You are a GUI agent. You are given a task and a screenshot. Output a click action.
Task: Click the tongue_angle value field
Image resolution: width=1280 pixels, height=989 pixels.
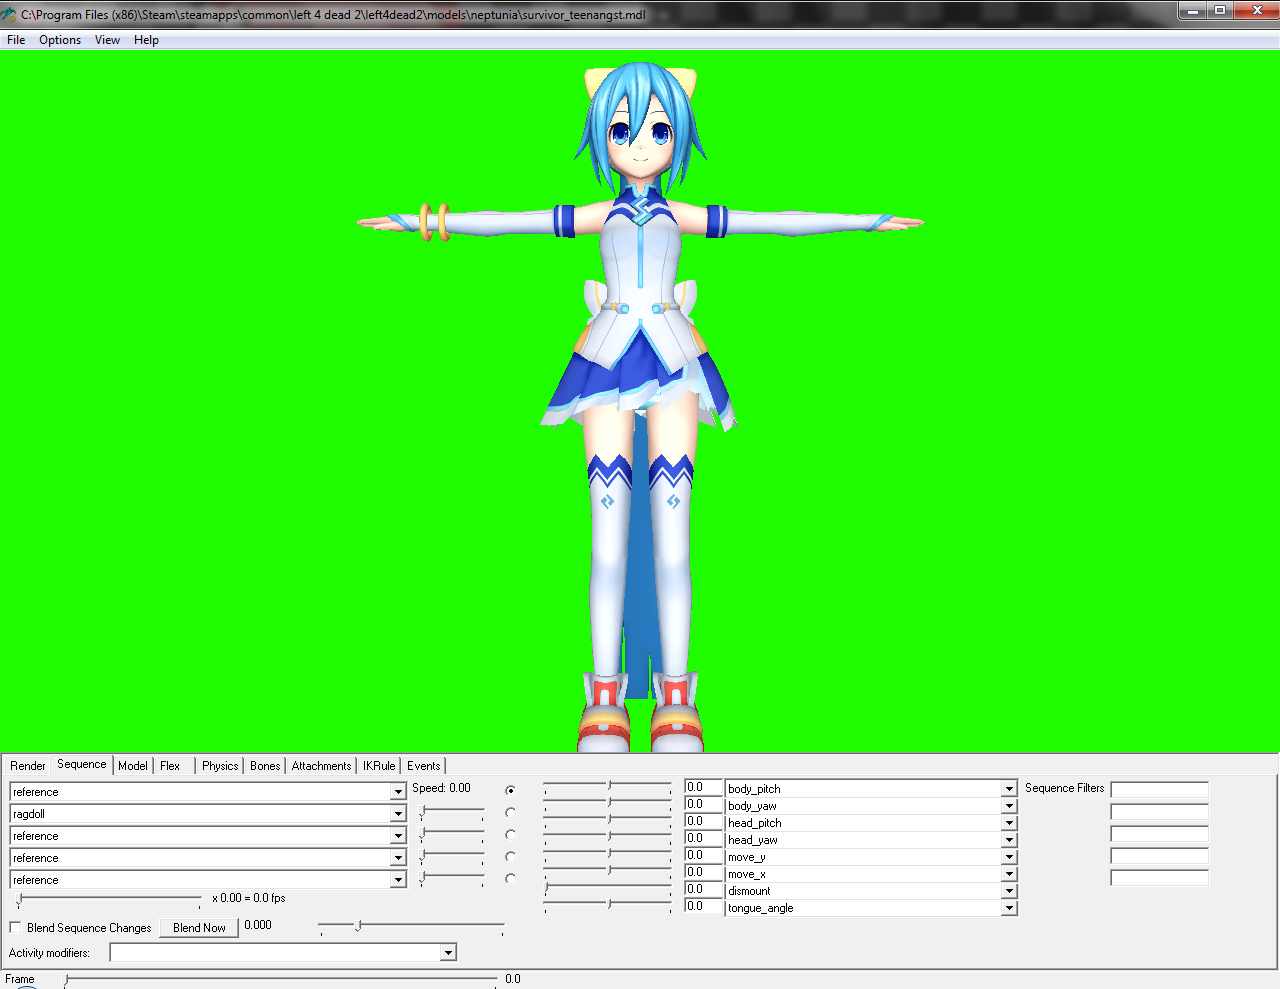point(703,907)
